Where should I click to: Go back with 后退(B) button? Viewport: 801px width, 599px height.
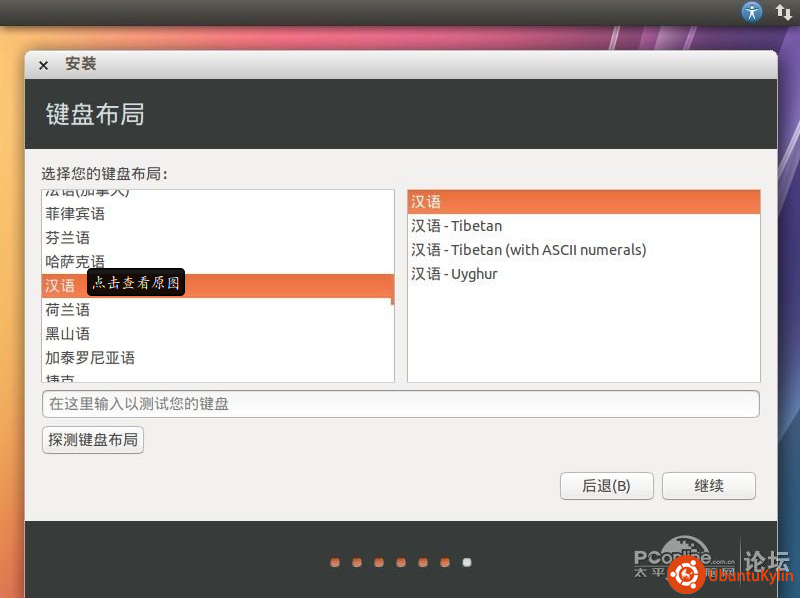tap(606, 486)
